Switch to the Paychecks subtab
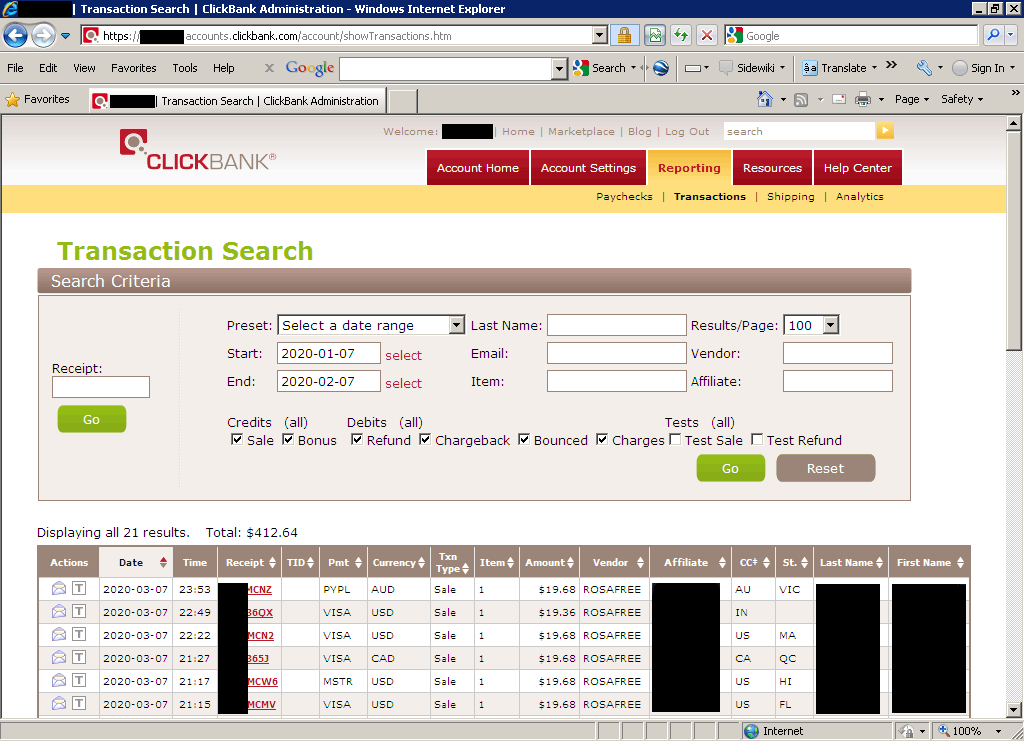This screenshot has width=1024, height=741. point(624,197)
